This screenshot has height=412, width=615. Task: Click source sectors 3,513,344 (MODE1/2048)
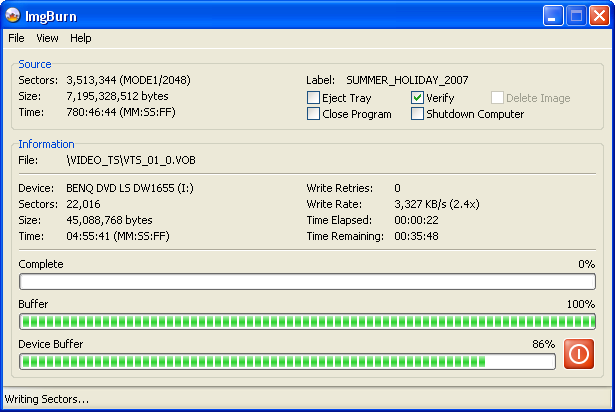pyautogui.click(x=128, y=80)
